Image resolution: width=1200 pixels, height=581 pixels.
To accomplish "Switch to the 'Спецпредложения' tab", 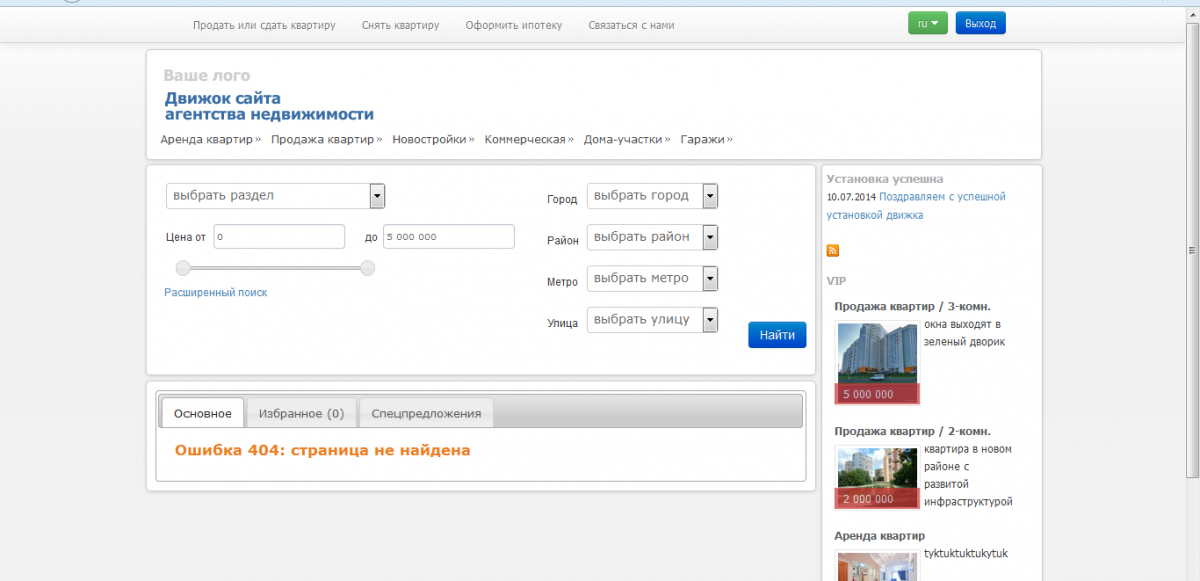I will [426, 413].
